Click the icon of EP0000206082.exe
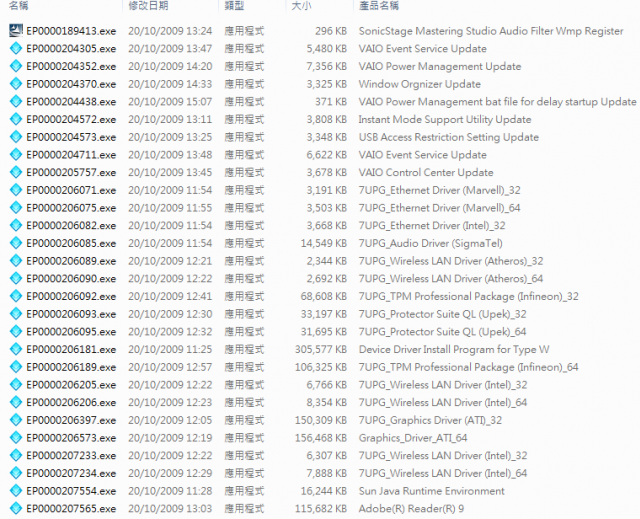The image size is (640, 519). 16,225
